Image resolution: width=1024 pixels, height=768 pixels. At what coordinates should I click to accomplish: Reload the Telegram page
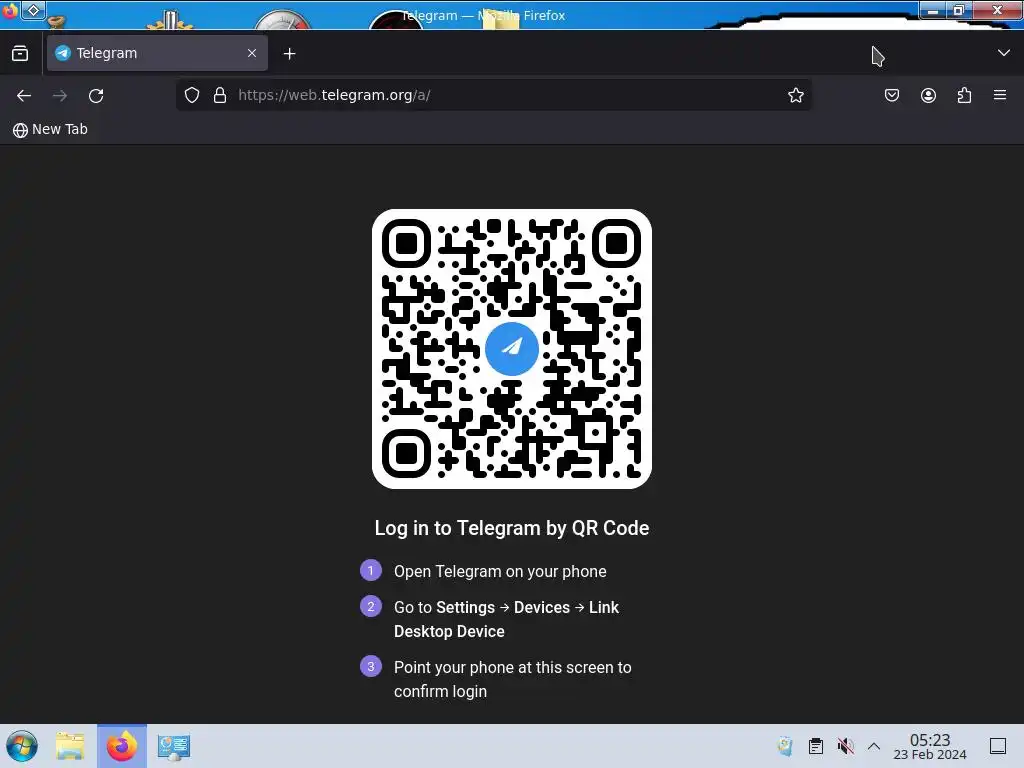tap(96, 95)
